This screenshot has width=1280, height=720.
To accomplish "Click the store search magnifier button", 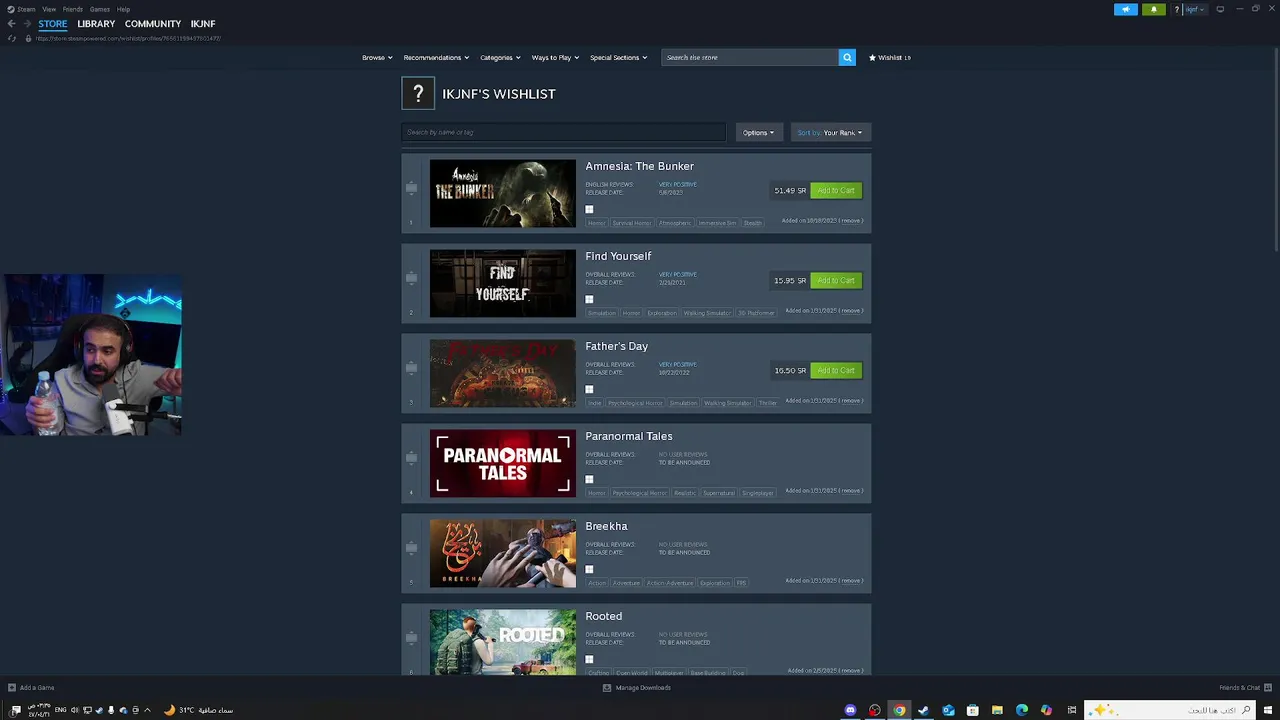I will point(847,57).
